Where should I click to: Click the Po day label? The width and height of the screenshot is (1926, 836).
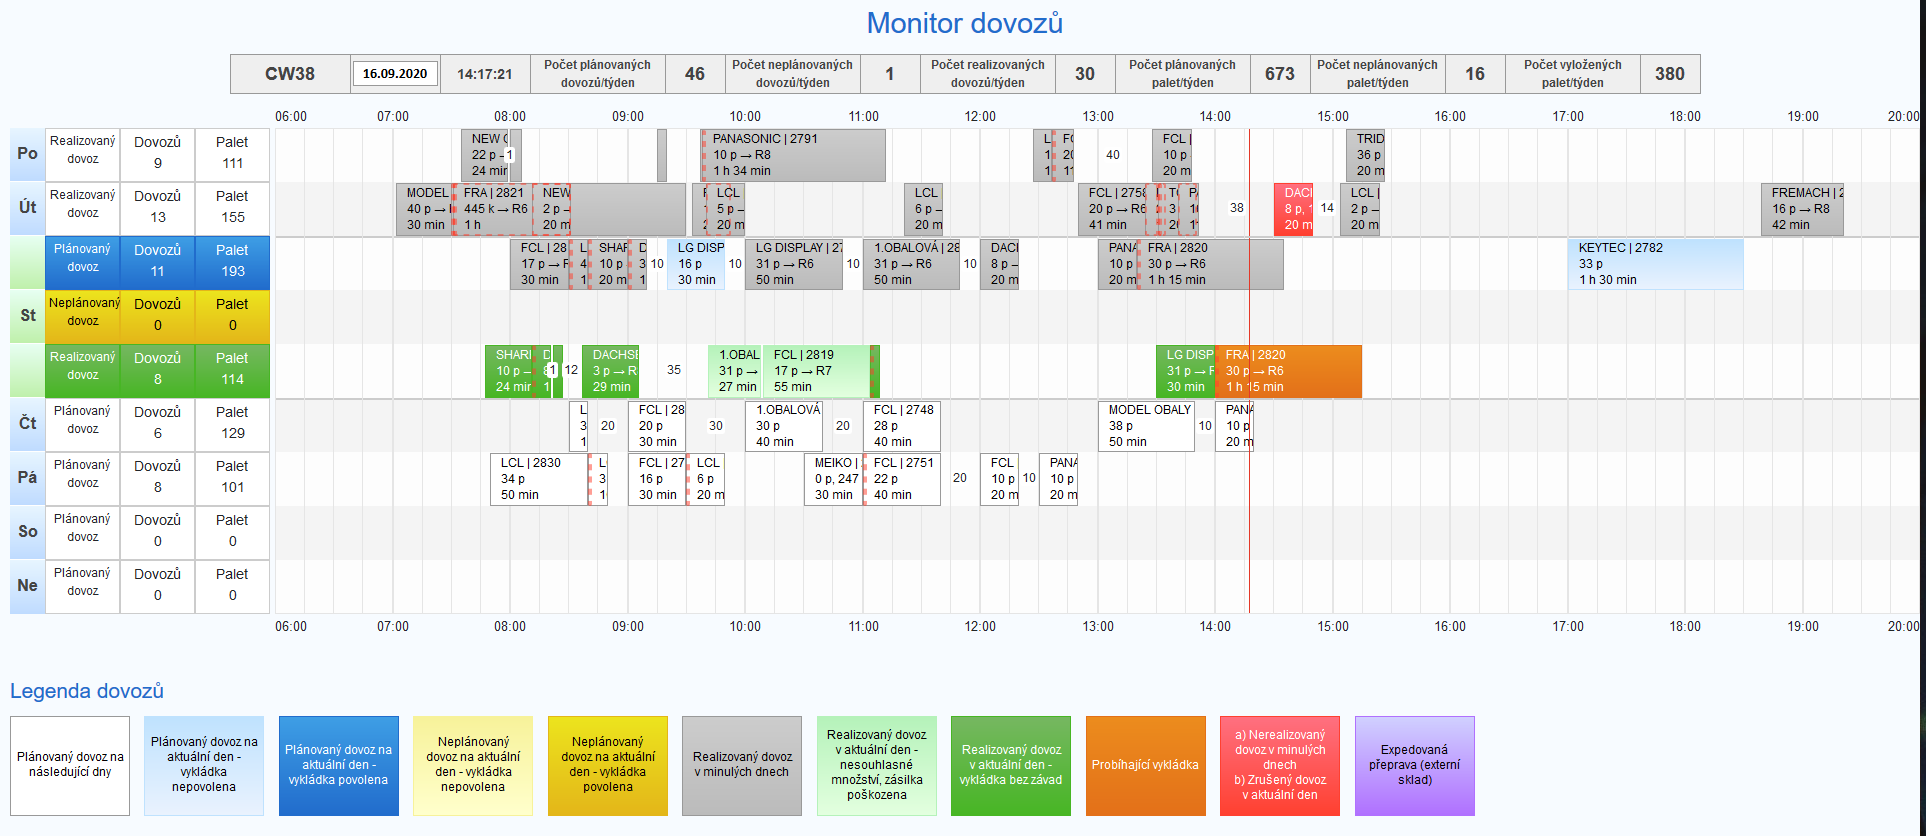click(27, 154)
